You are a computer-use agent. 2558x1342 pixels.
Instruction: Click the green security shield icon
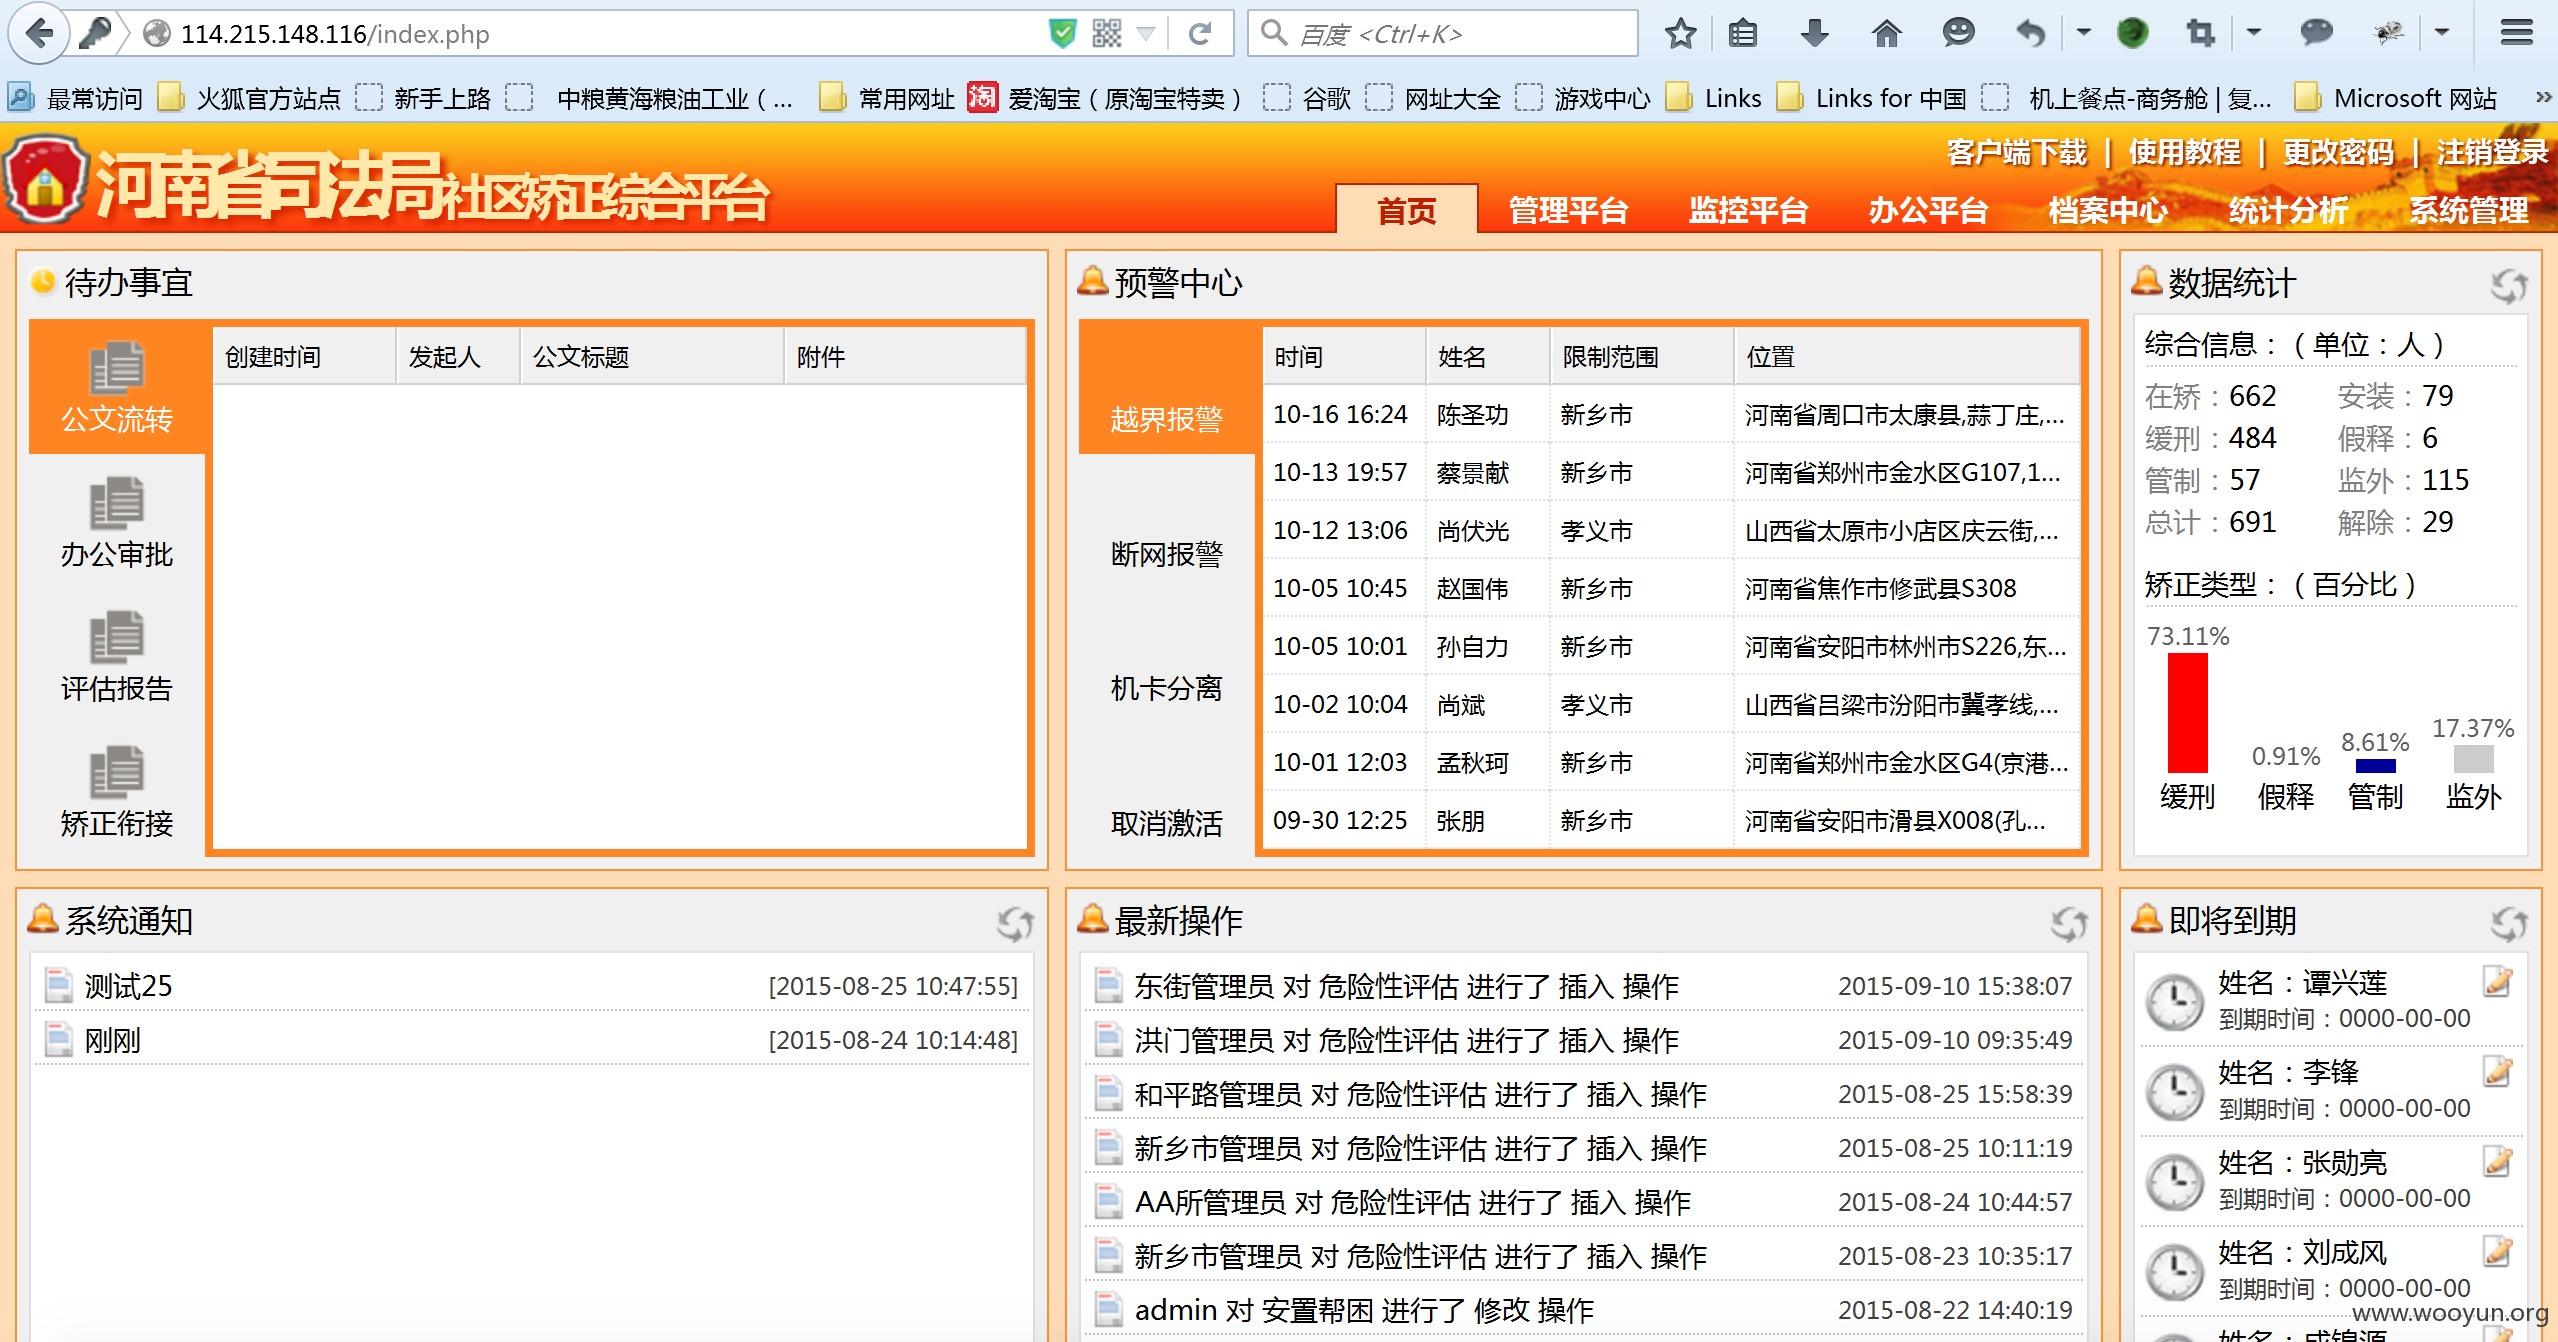point(1062,34)
